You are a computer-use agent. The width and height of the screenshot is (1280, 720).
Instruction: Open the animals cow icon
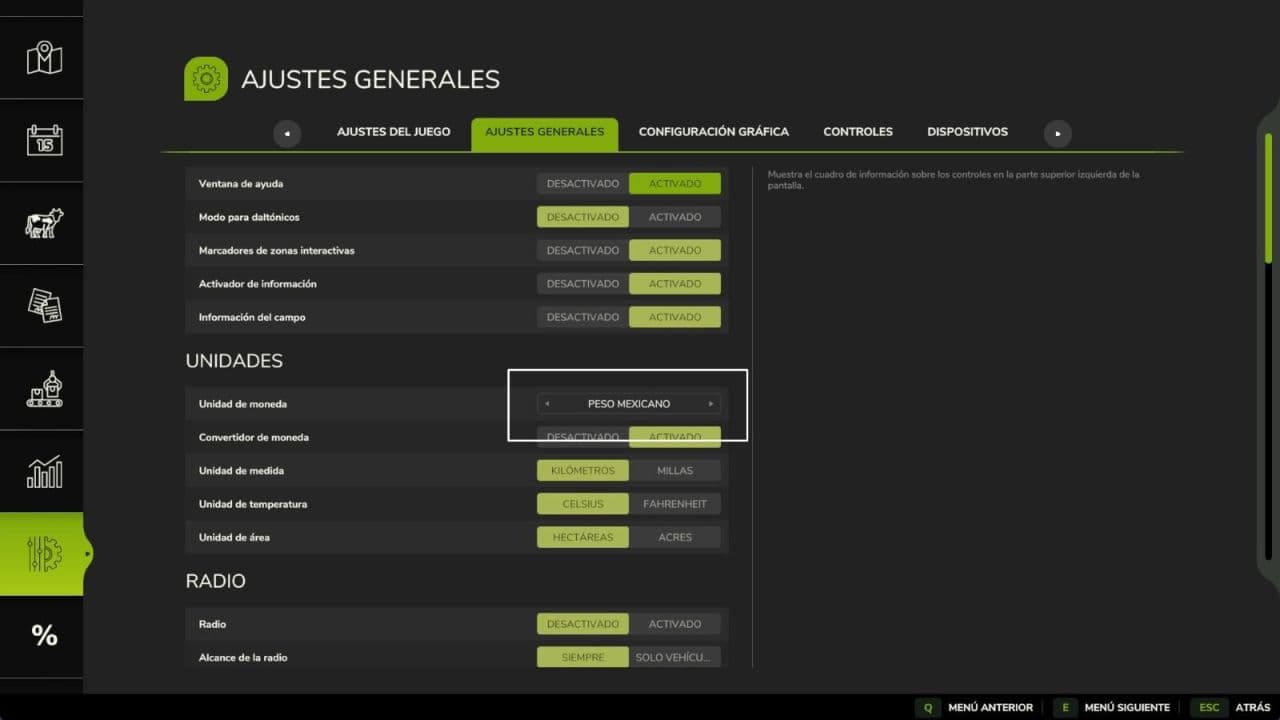point(44,223)
